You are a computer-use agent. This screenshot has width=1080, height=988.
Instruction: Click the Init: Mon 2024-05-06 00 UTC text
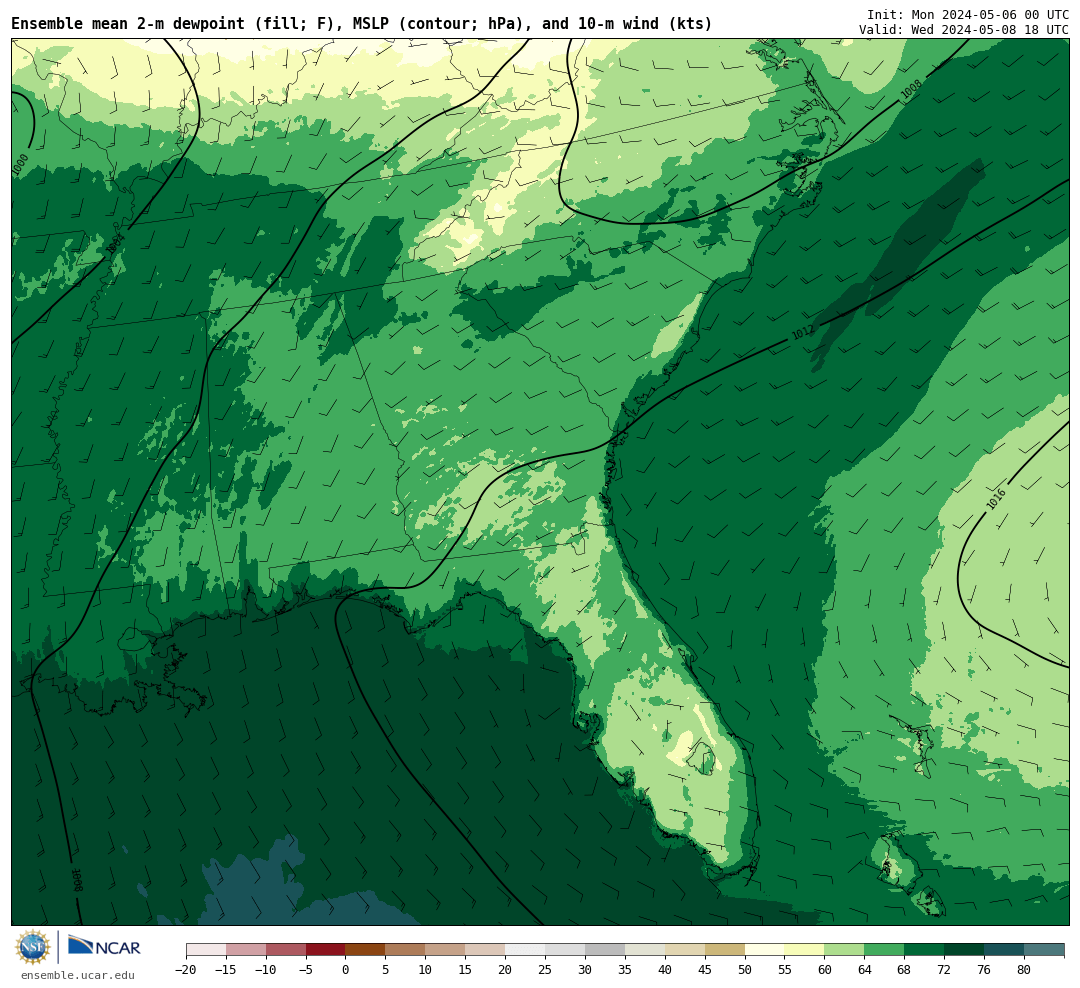click(x=968, y=14)
